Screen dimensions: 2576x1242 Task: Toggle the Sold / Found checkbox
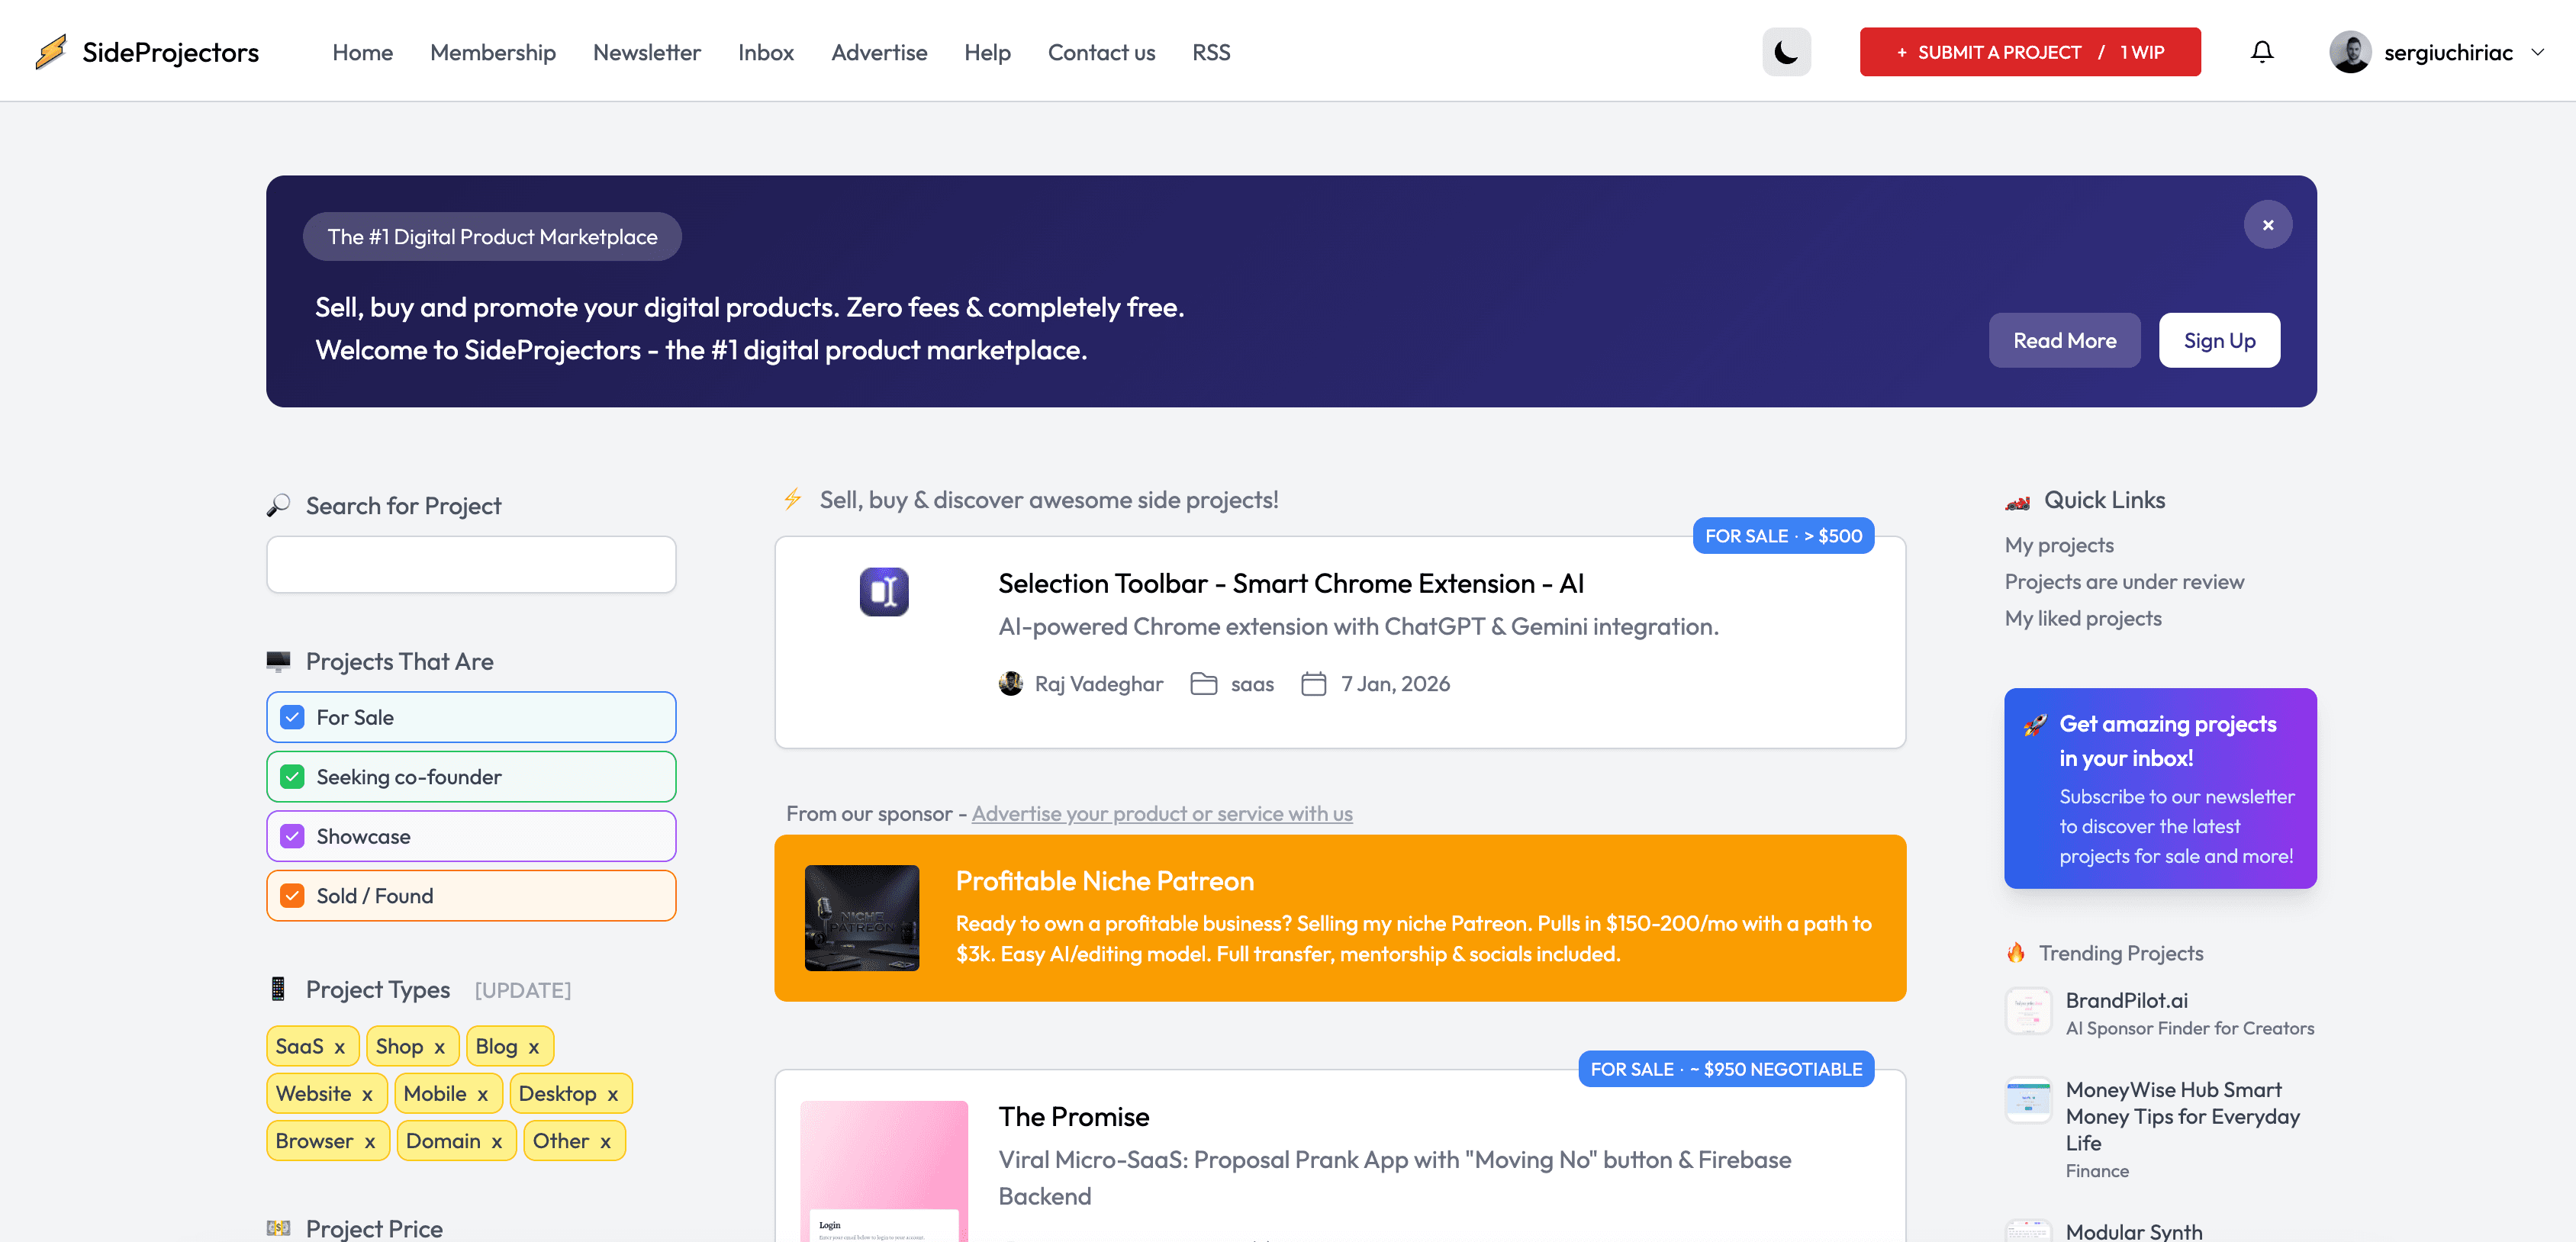292,896
